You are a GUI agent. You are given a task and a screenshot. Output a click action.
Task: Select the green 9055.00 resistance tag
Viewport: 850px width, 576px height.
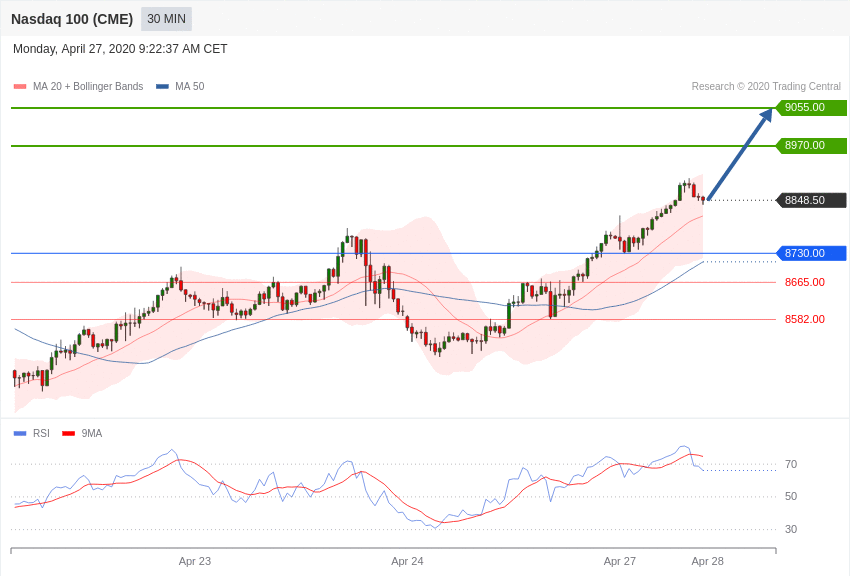pyautogui.click(x=811, y=107)
